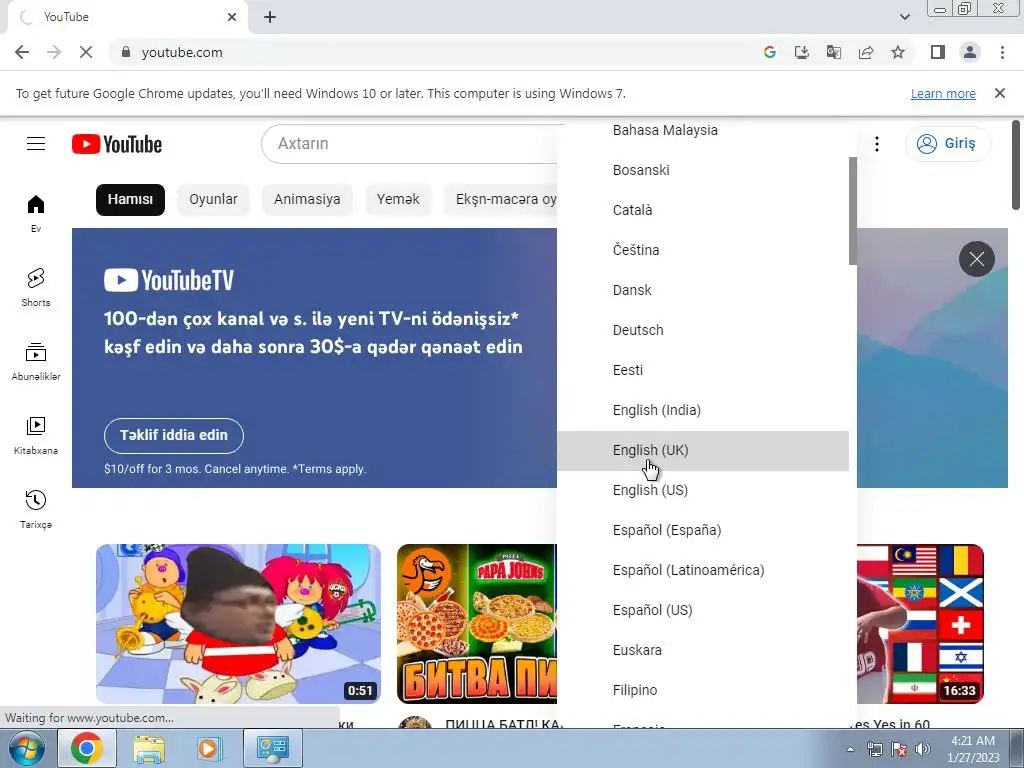Choose English (US) language
Screen dimensions: 1024x768
(703, 490)
